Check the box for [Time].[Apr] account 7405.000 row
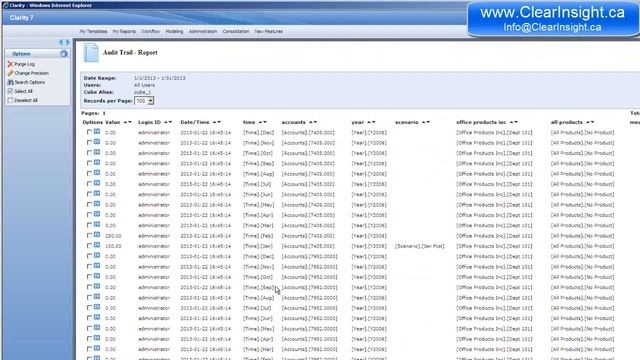Viewport: 640px width, 360px height. point(89,215)
